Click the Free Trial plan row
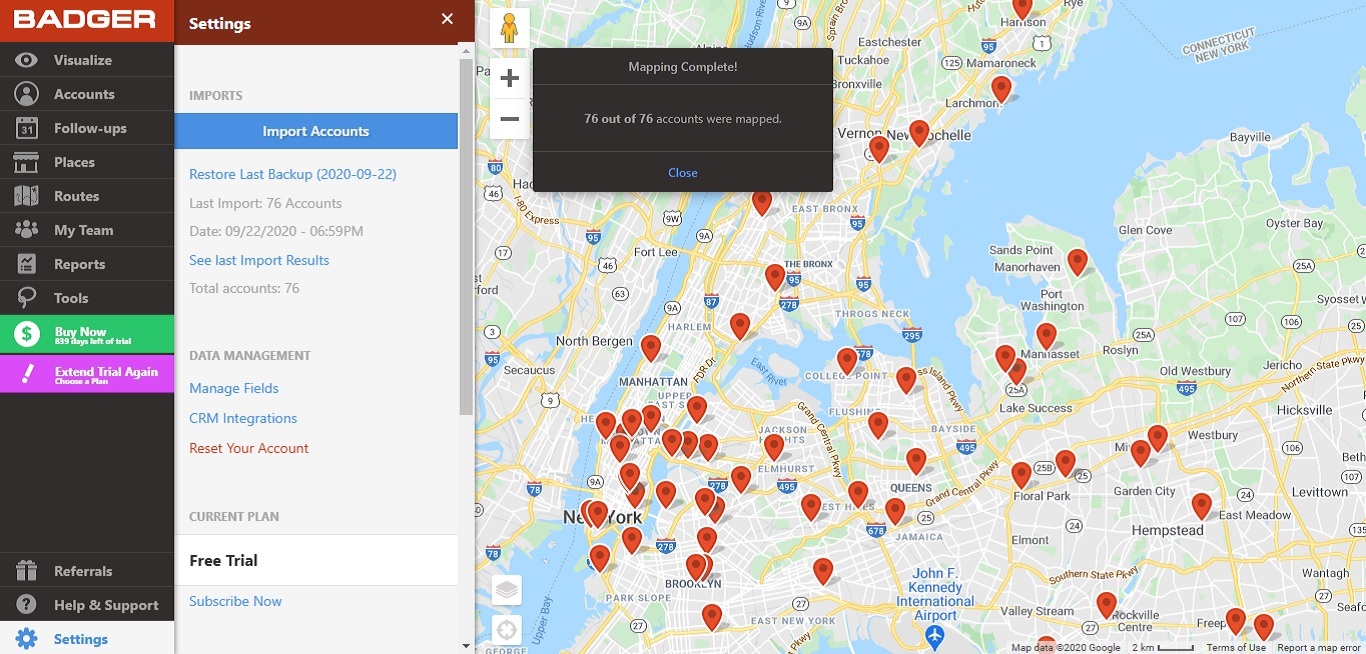The image size is (1366, 654). (x=316, y=560)
